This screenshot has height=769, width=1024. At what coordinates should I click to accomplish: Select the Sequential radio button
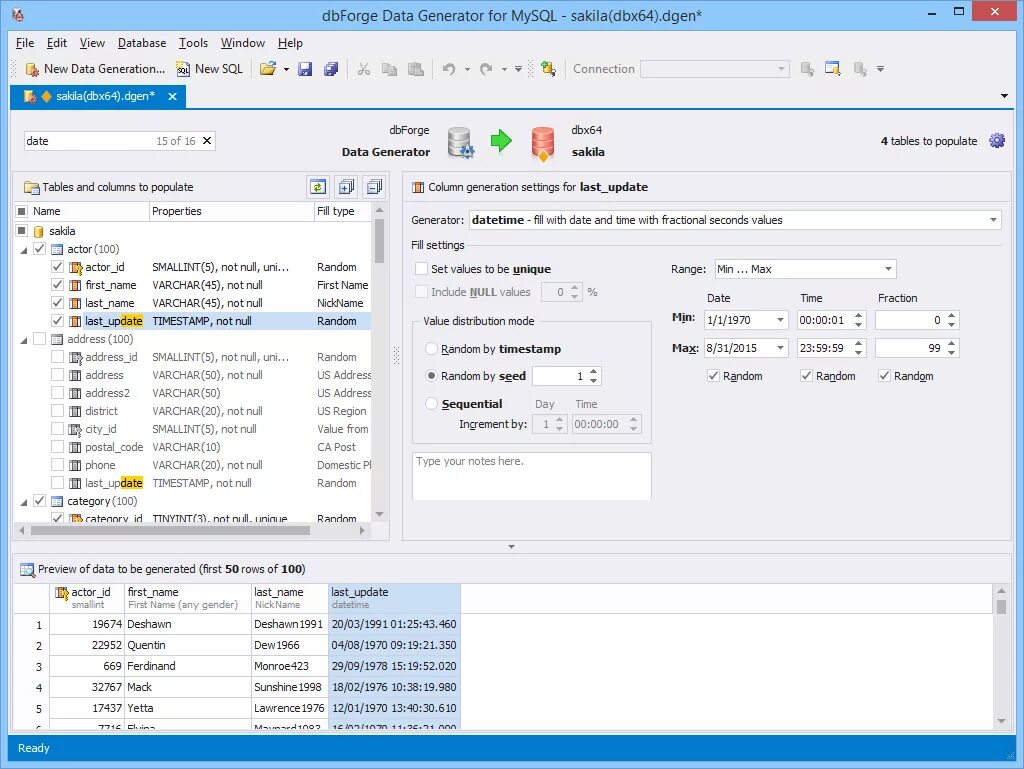(431, 403)
